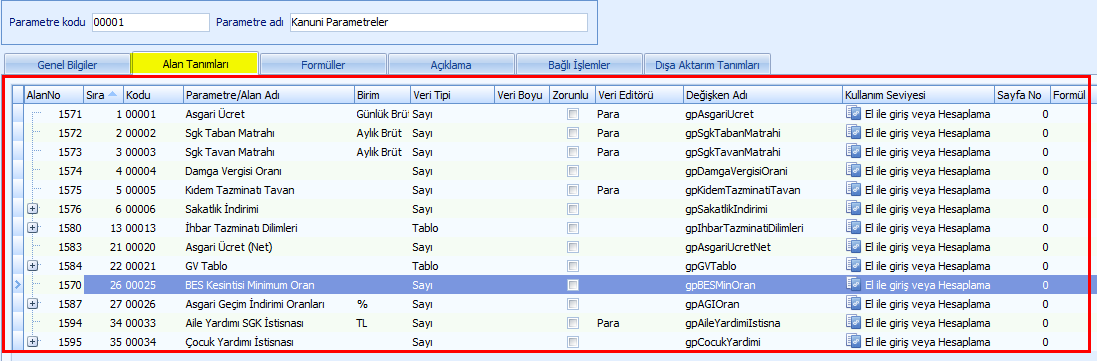Image resolution: width=1097 pixels, height=361 pixels.
Task: Click the TL unit cell for Aile Yardımı
Action: (382, 323)
